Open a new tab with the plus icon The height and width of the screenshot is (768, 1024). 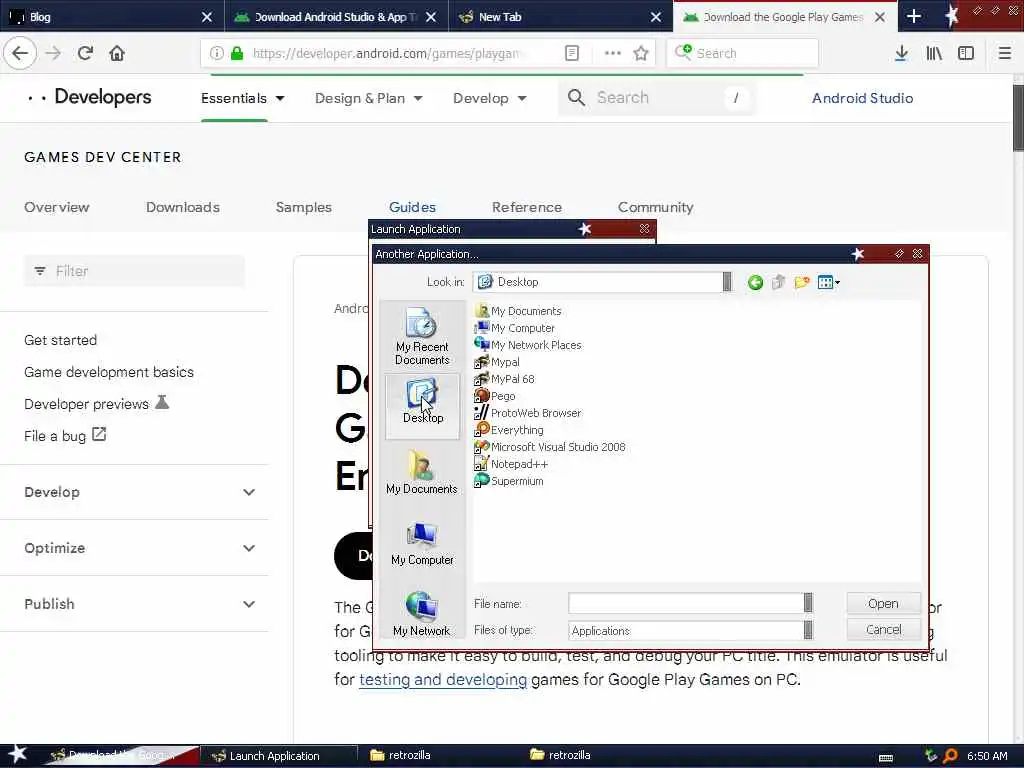pos(914,16)
